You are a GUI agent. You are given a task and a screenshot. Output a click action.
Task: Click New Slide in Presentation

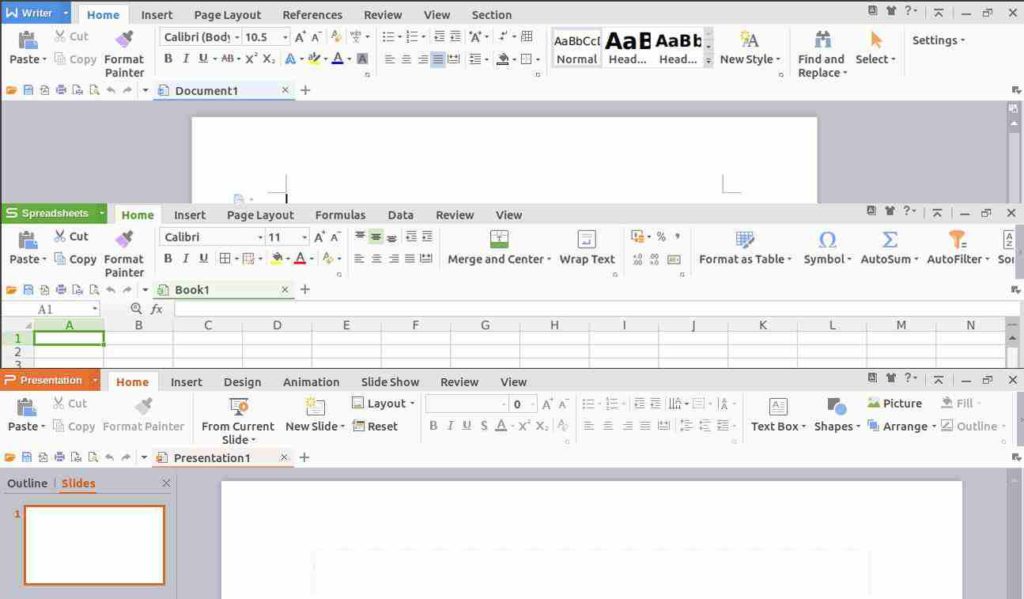315,415
